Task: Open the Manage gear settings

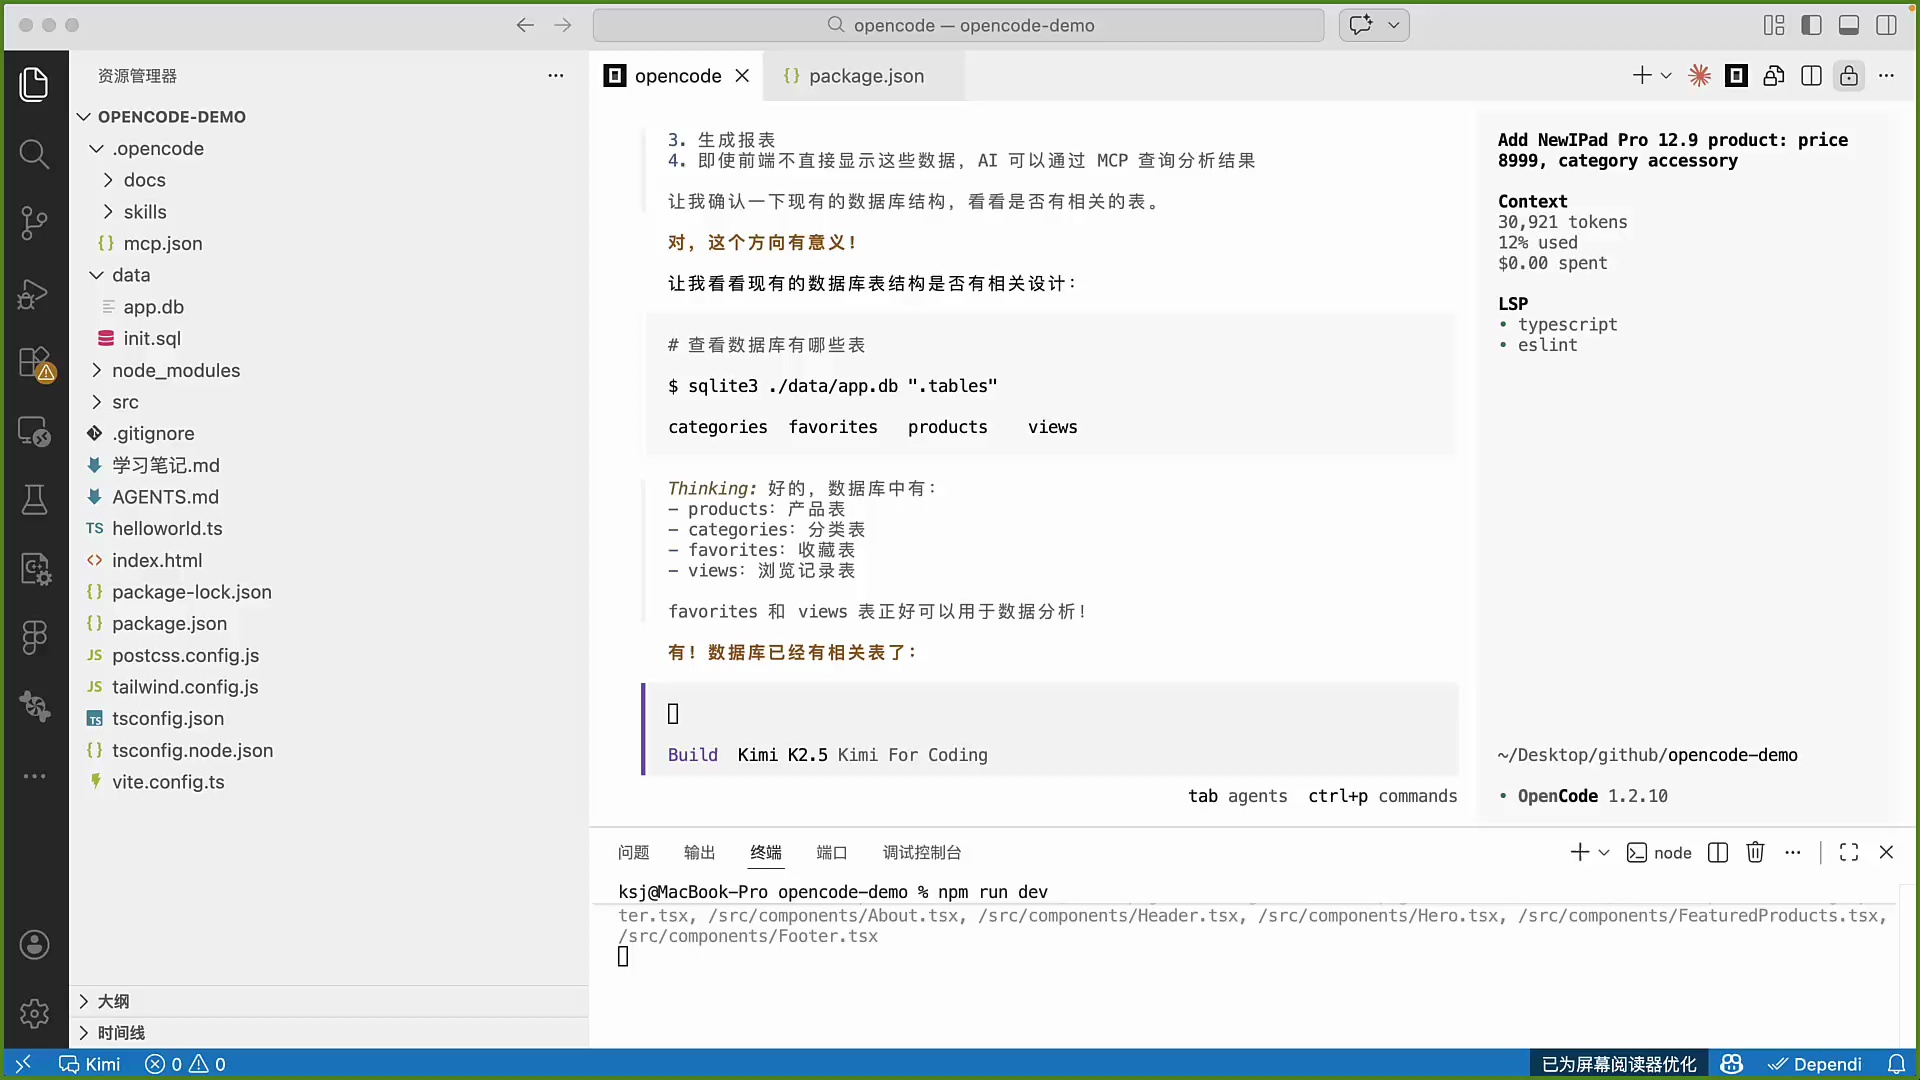Action: pos(34,1013)
